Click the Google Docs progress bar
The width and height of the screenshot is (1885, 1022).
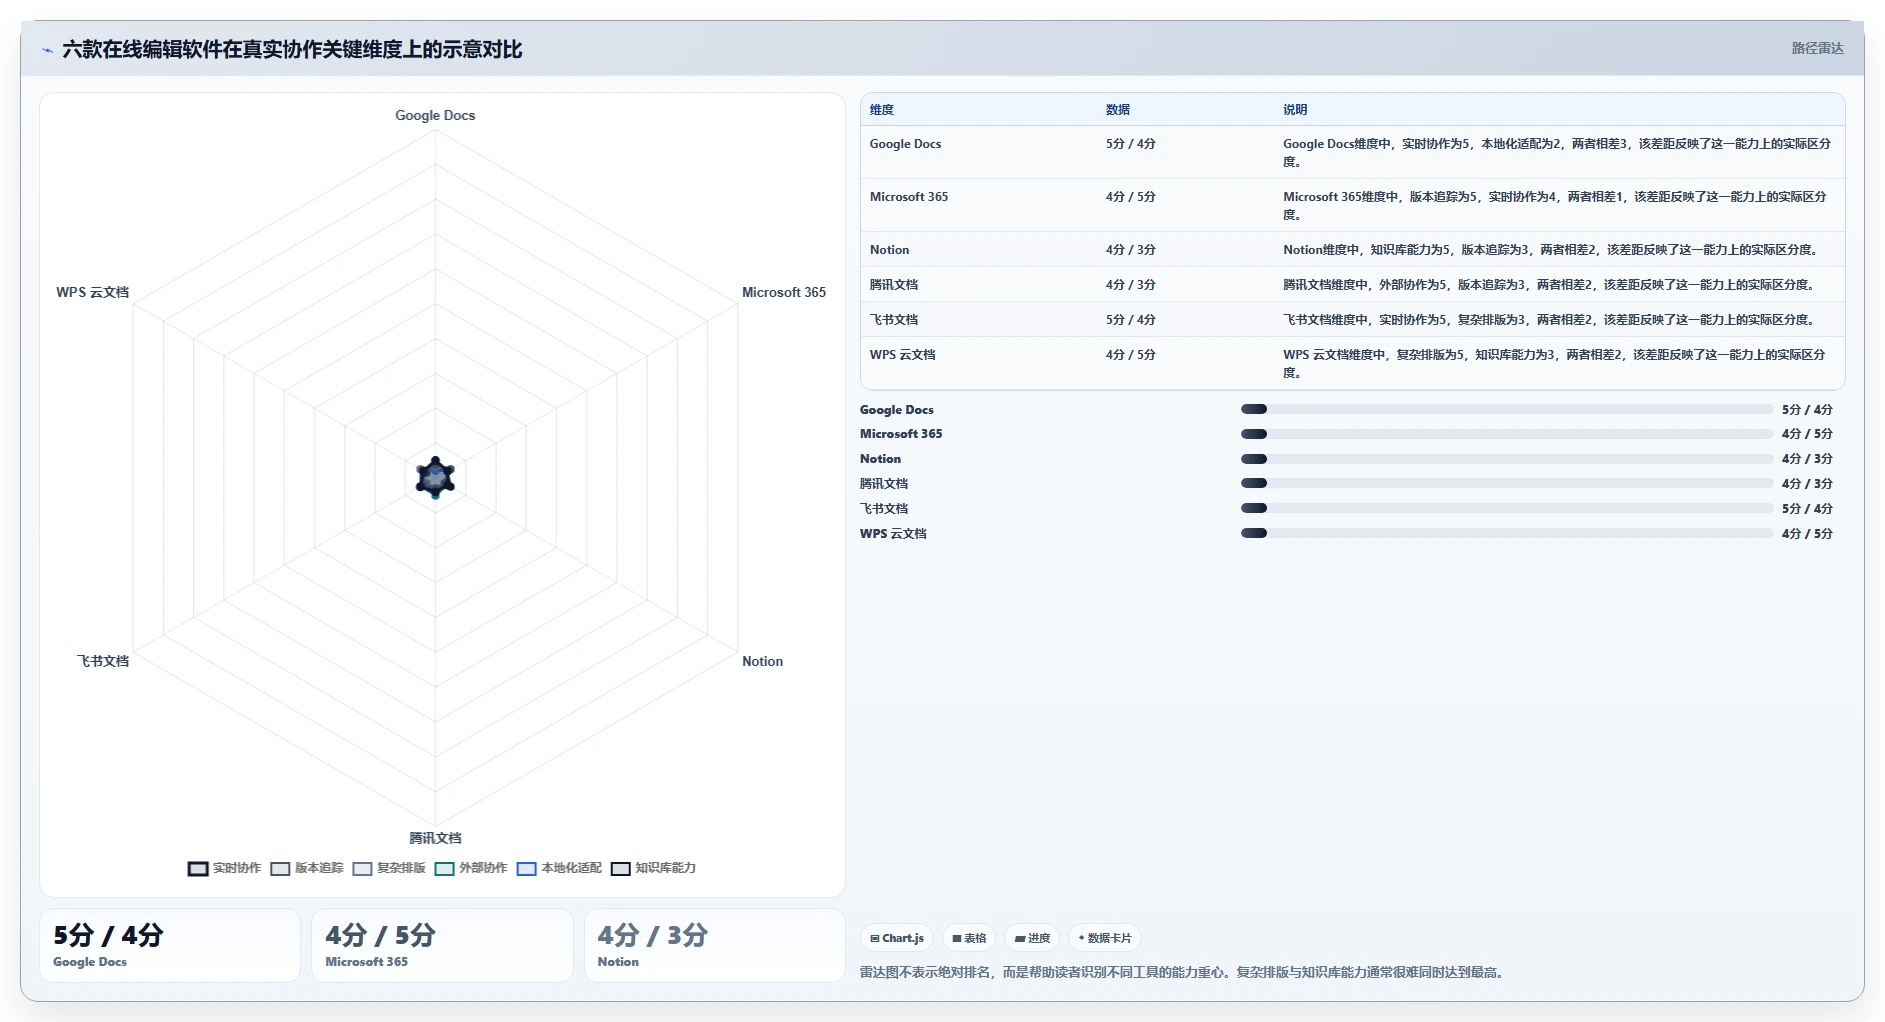click(x=1506, y=409)
